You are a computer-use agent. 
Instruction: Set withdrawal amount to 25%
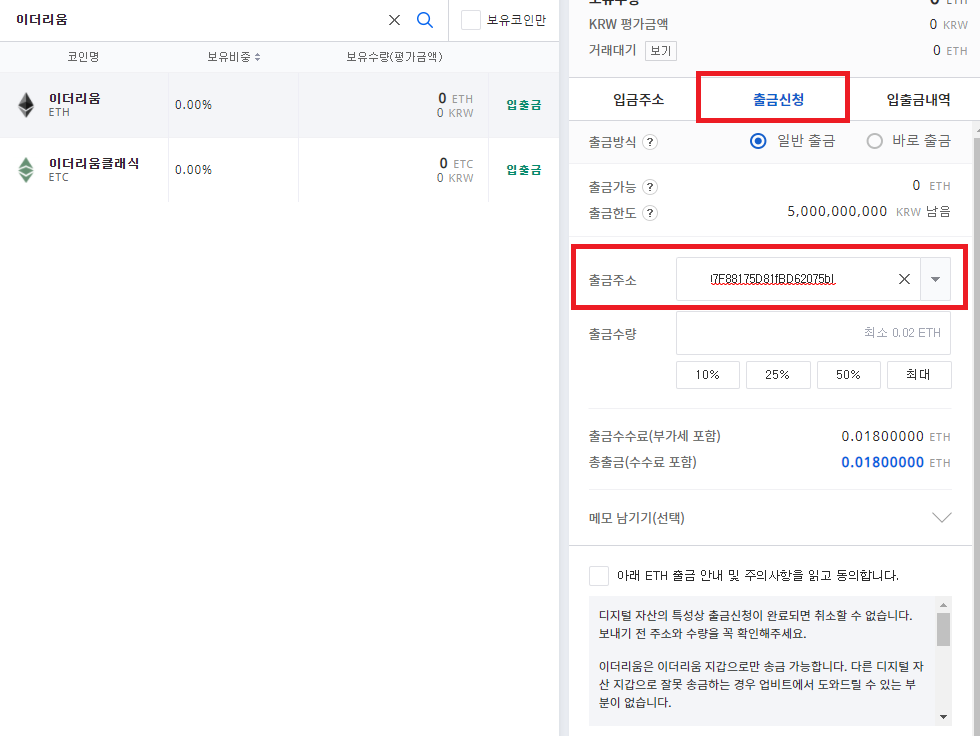coord(778,375)
